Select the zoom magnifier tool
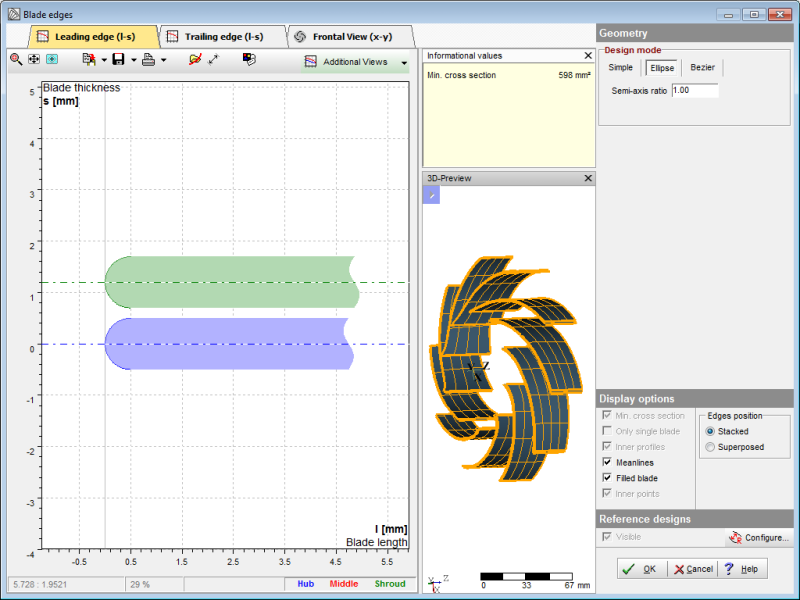Viewport: 800px width, 600px height. [16, 60]
